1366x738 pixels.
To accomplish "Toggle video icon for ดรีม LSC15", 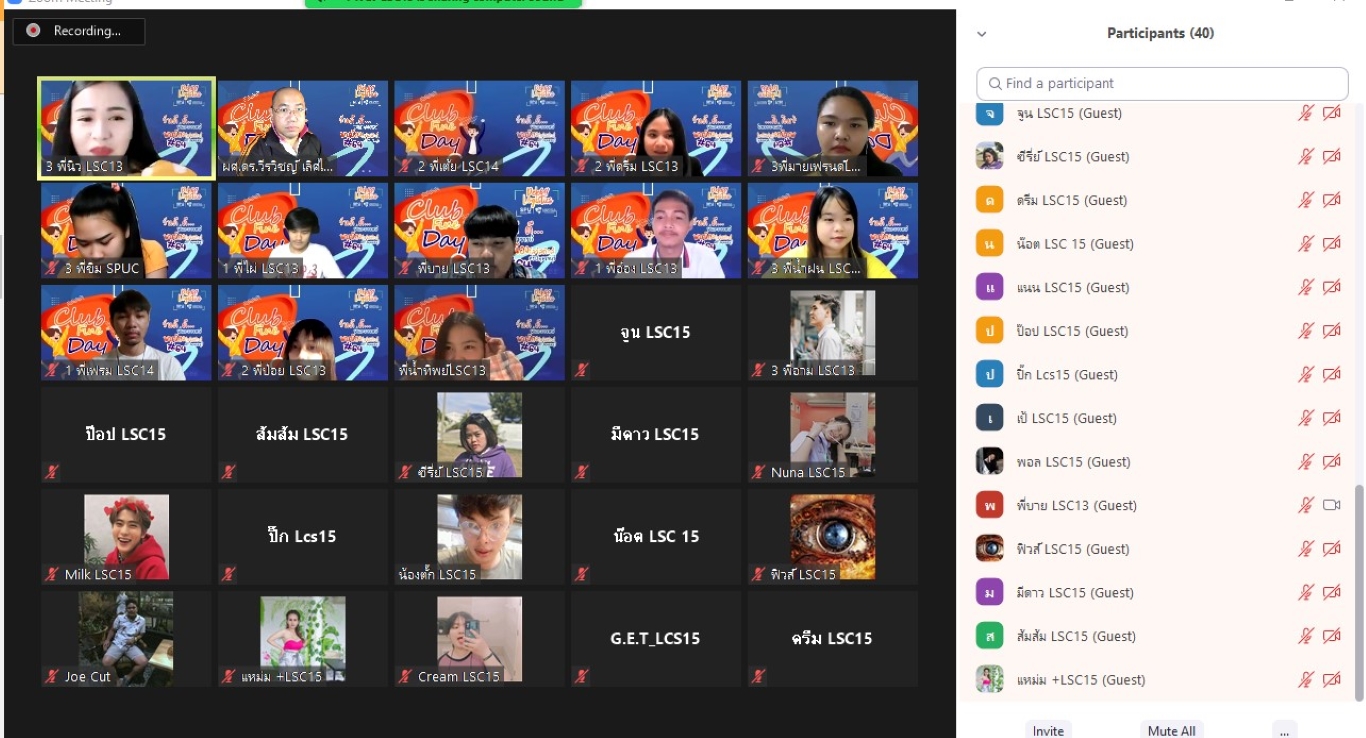I will 1331,200.
